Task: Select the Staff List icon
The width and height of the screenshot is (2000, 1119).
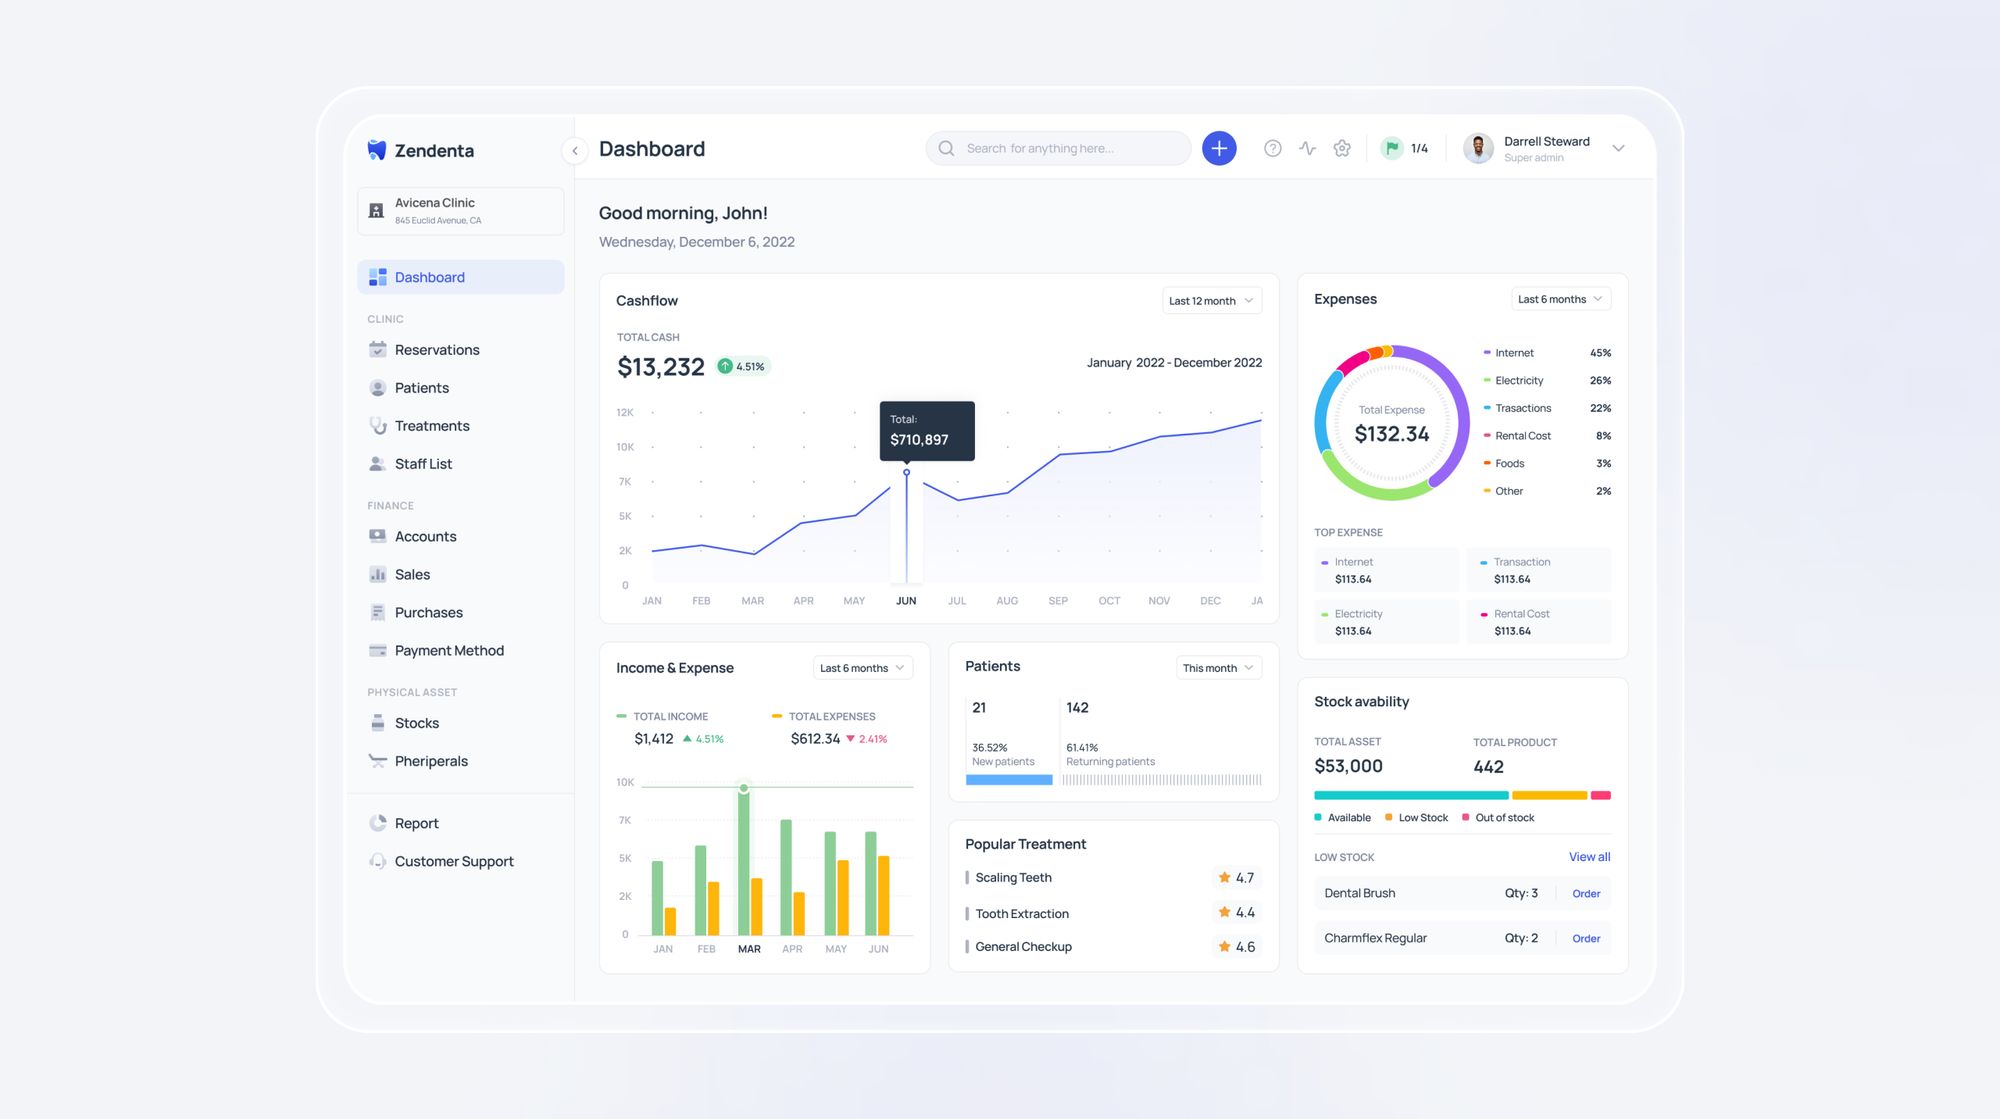Action: point(378,463)
